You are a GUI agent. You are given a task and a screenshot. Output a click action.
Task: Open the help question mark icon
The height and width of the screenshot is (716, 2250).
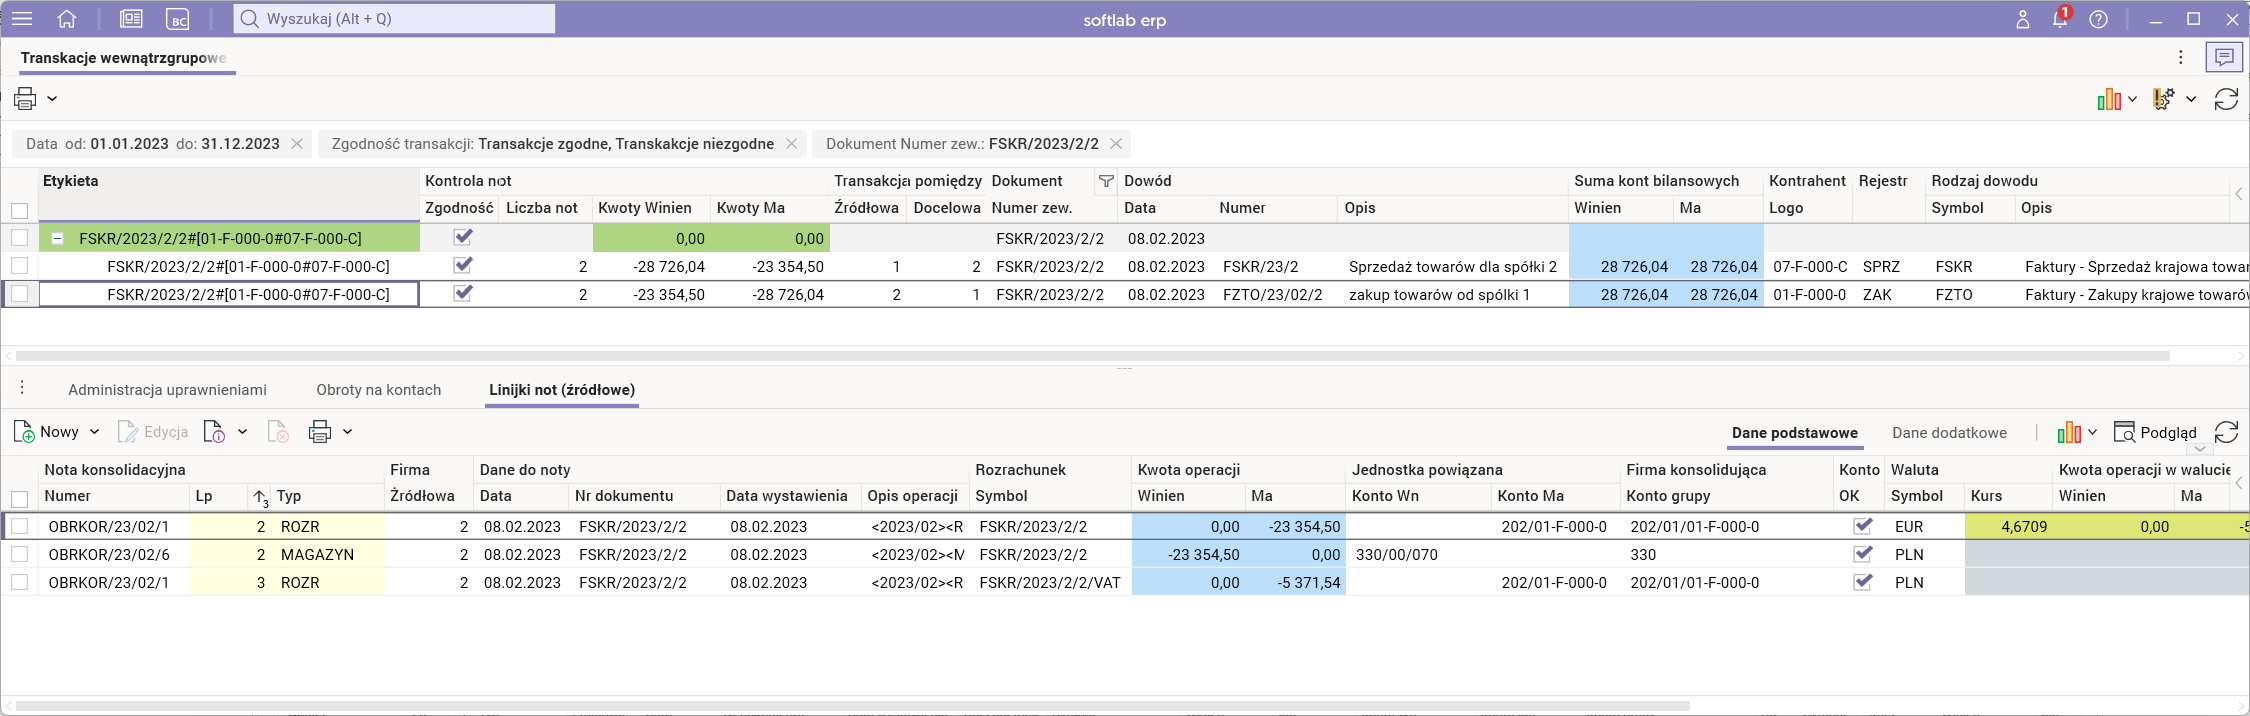(x=2098, y=19)
